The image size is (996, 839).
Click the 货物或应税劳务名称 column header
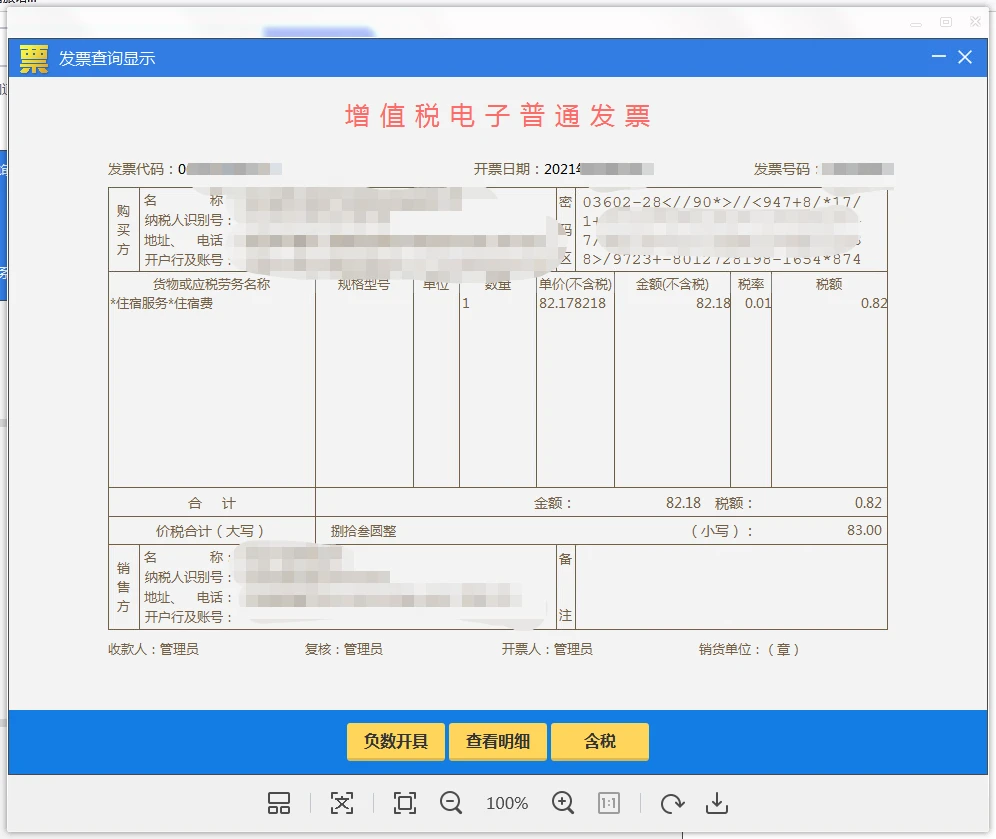tap(212, 284)
